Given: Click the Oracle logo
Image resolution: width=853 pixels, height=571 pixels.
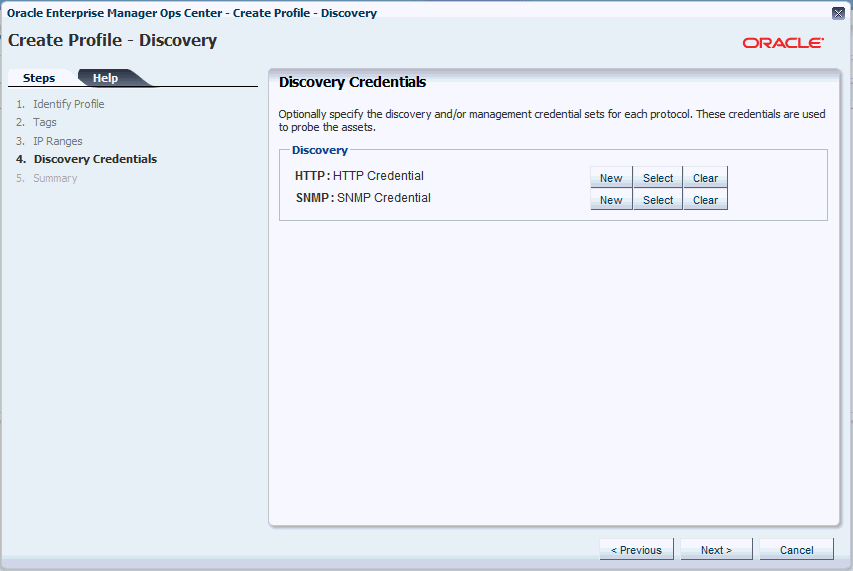Looking at the screenshot, I should click(783, 43).
